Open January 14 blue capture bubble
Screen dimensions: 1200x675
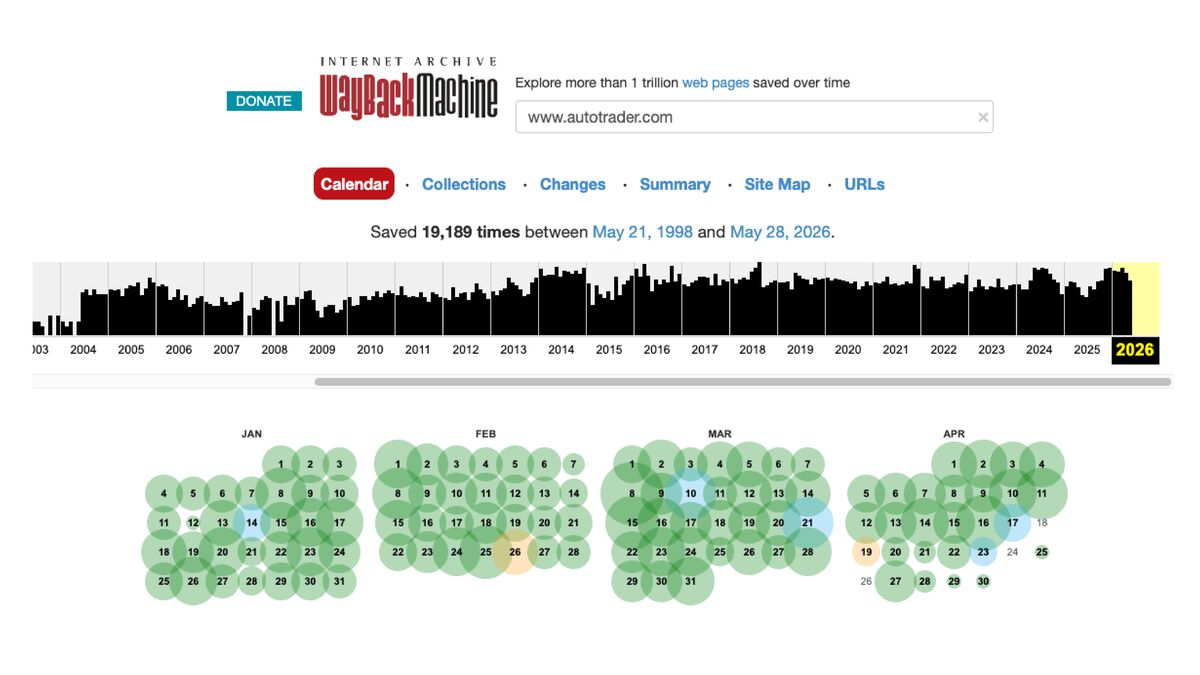252,522
